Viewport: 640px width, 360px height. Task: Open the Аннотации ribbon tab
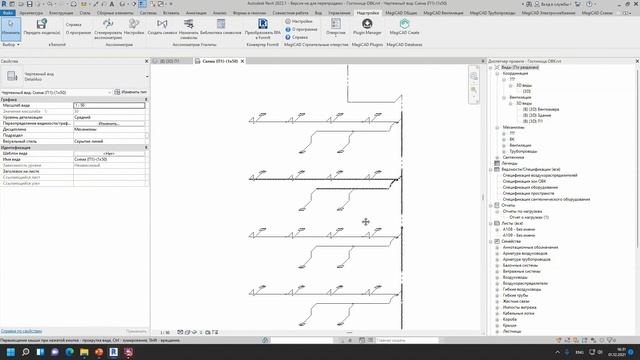196,13
